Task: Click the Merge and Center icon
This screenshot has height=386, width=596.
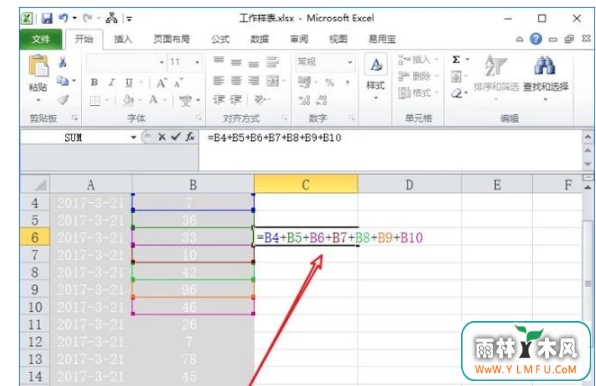Action: point(273,81)
